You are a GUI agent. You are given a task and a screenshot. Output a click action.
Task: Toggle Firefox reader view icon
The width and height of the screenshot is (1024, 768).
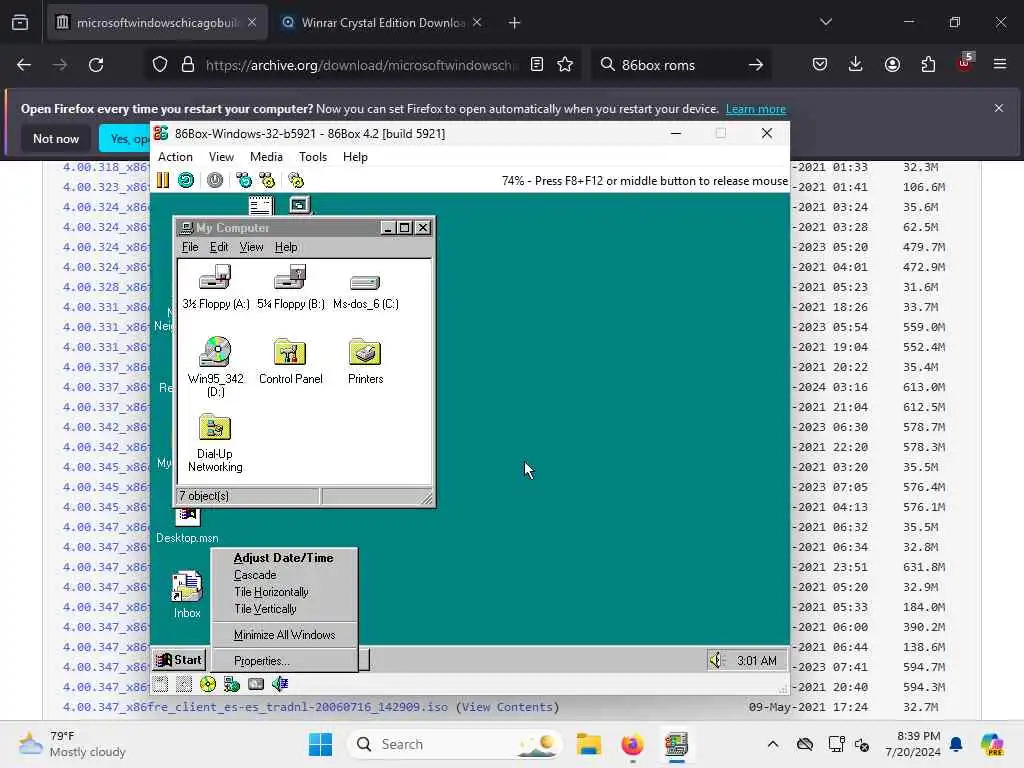click(537, 65)
